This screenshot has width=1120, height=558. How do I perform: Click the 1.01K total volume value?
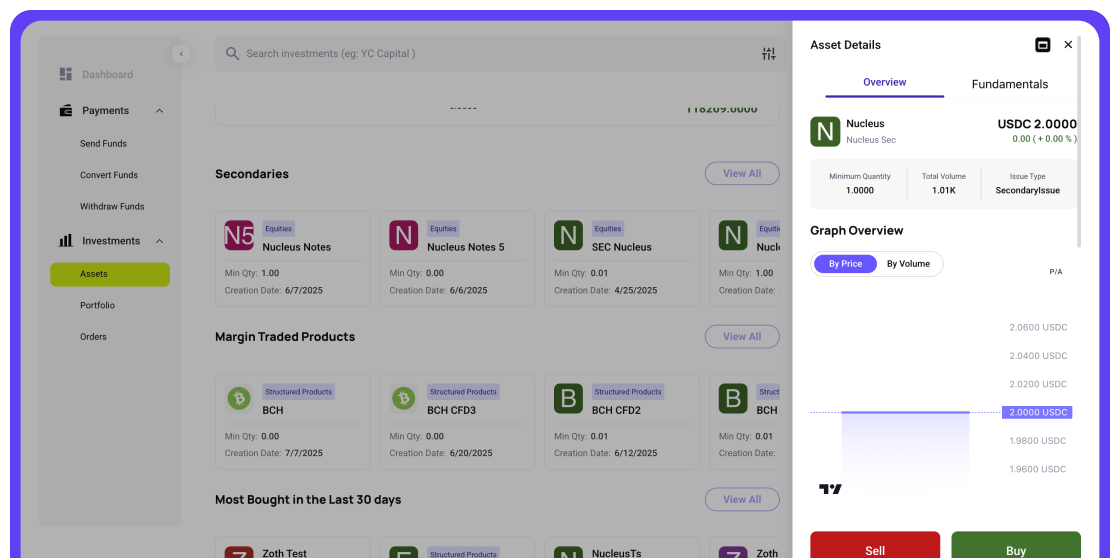click(x=944, y=191)
